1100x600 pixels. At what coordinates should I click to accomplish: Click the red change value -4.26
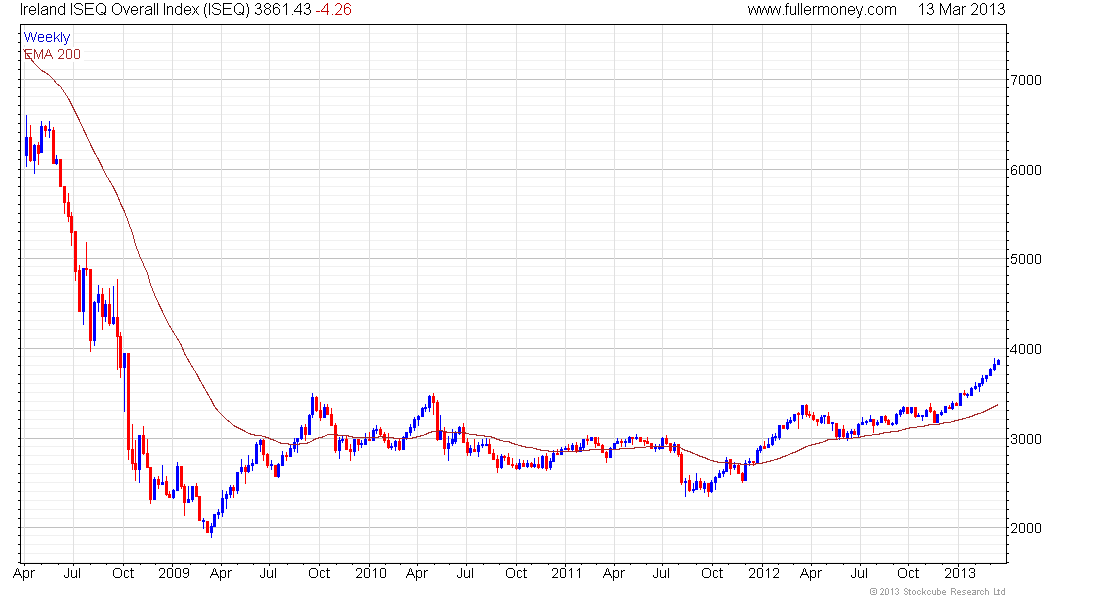[x=333, y=10]
